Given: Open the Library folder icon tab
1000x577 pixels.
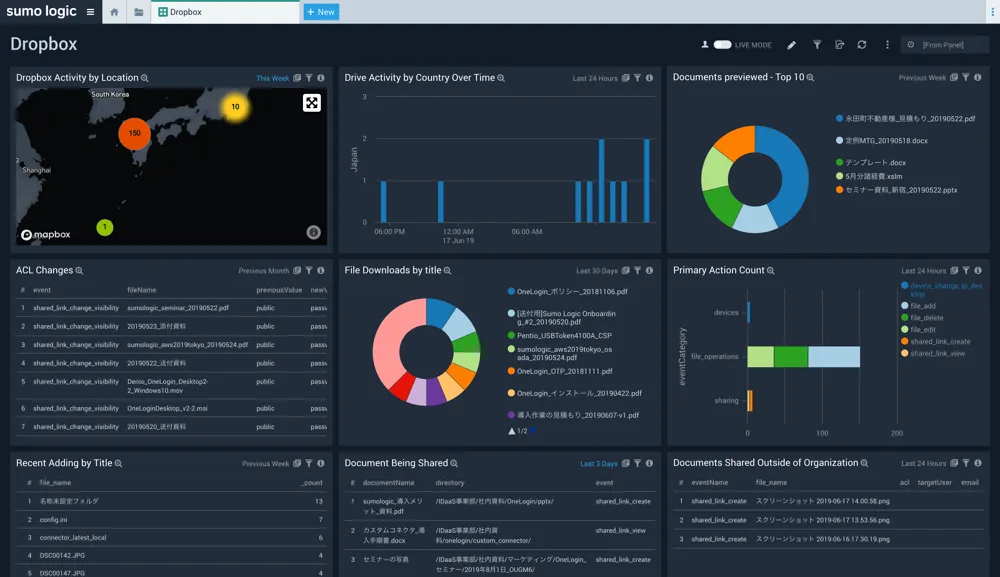Looking at the screenshot, I should pos(139,12).
